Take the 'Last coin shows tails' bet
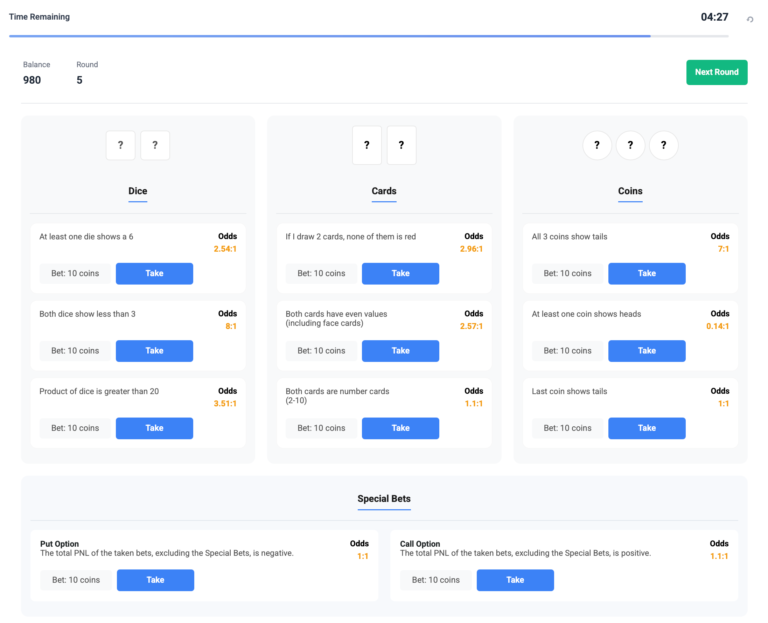This screenshot has width=768, height=623. 647,428
